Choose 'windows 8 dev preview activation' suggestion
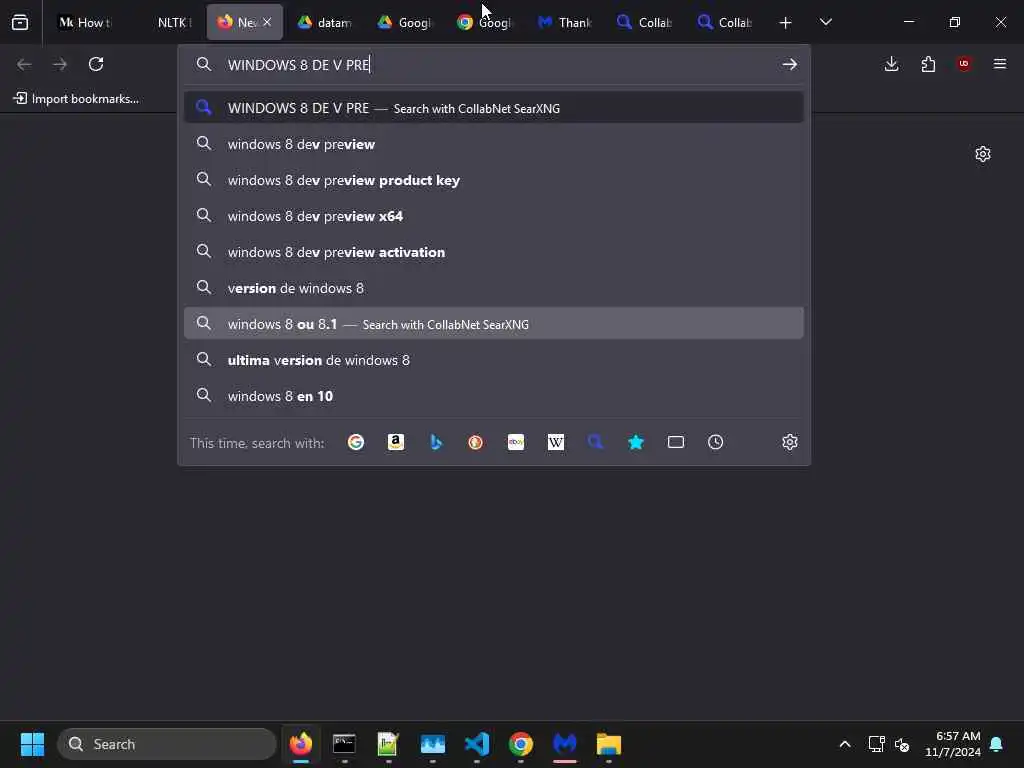Viewport: 1024px width, 768px height. click(x=494, y=252)
